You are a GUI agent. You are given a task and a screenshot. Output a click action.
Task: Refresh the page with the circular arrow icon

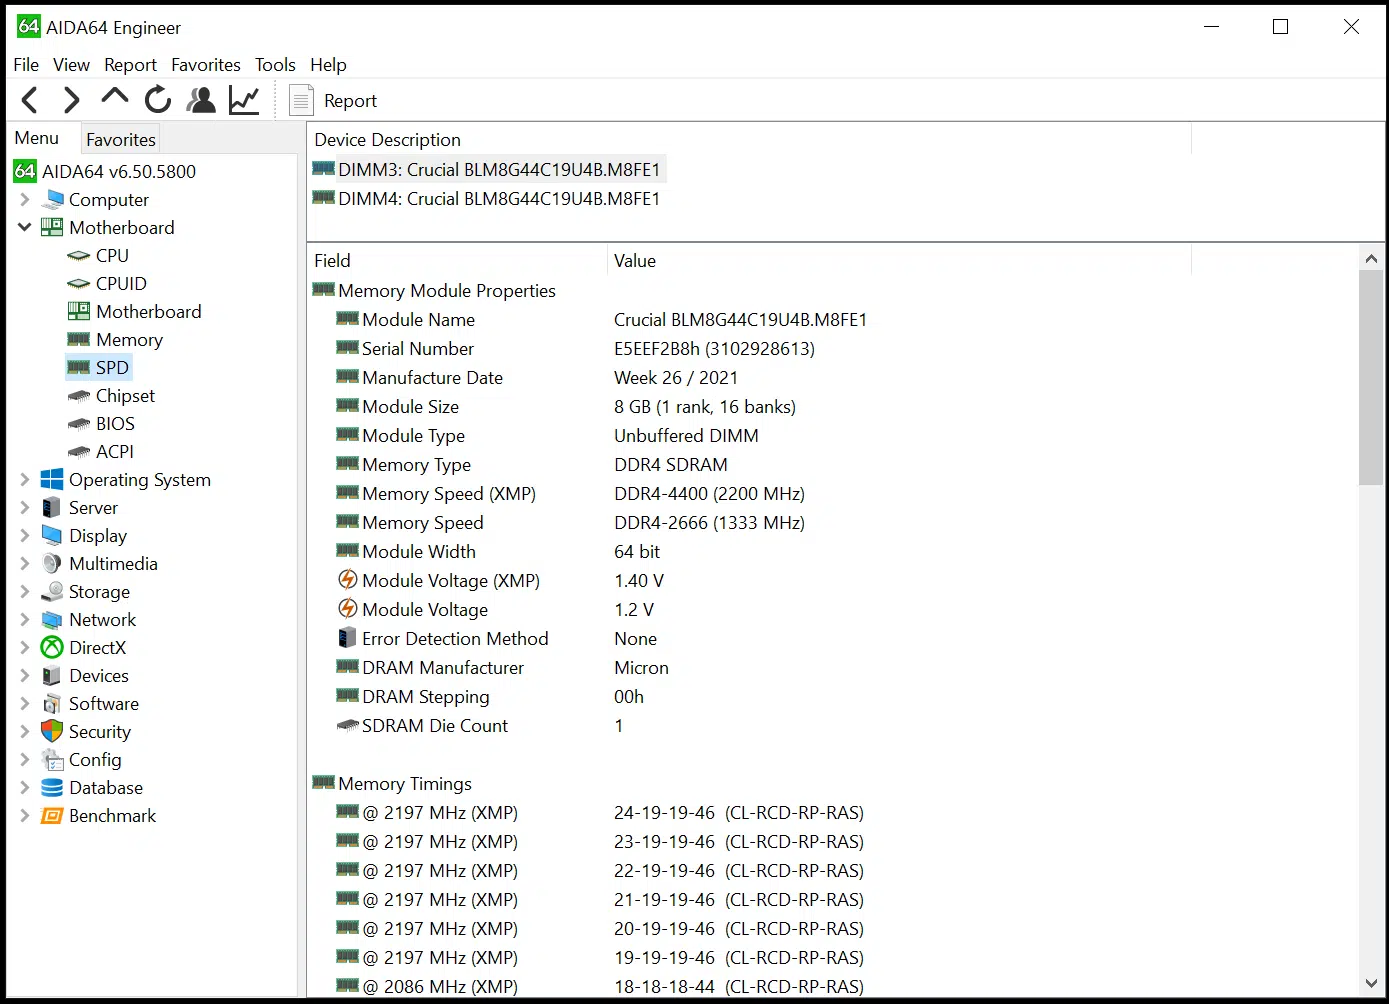coord(158,100)
